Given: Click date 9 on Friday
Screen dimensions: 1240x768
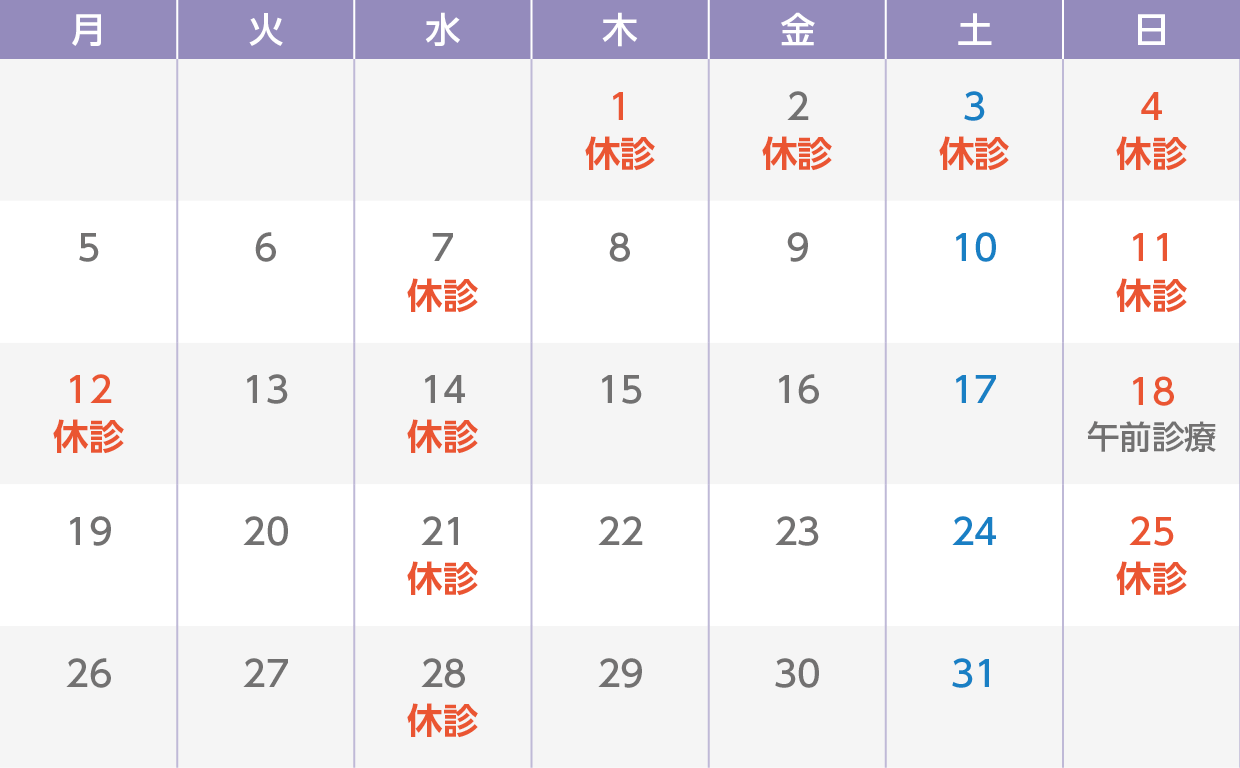Looking at the screenshot, I should (x=797, y=248).
